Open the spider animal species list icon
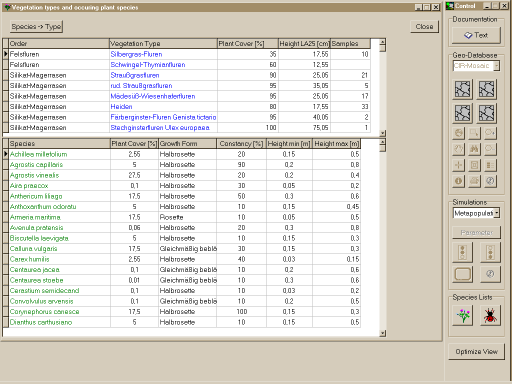Screen dimensions: 512x384 tap(490, 316)
